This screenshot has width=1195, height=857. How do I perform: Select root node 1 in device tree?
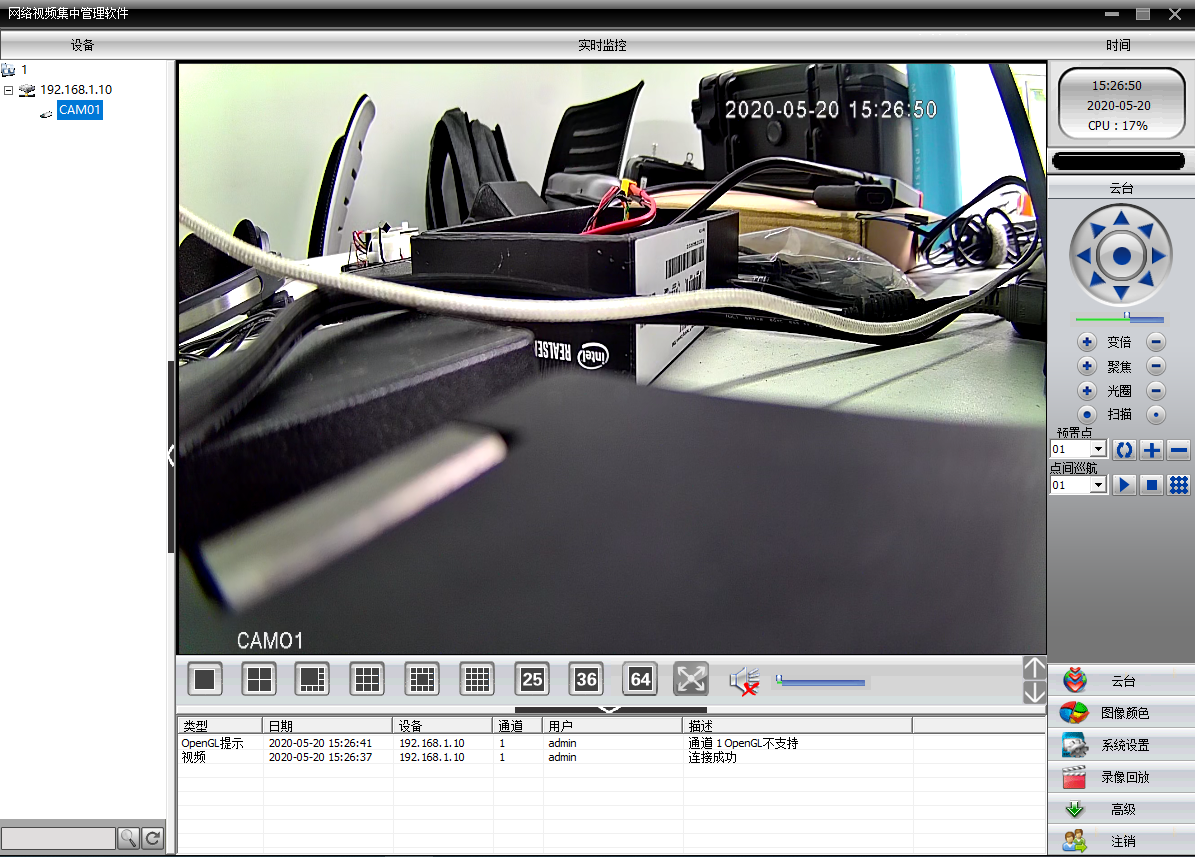click(24, 69)
